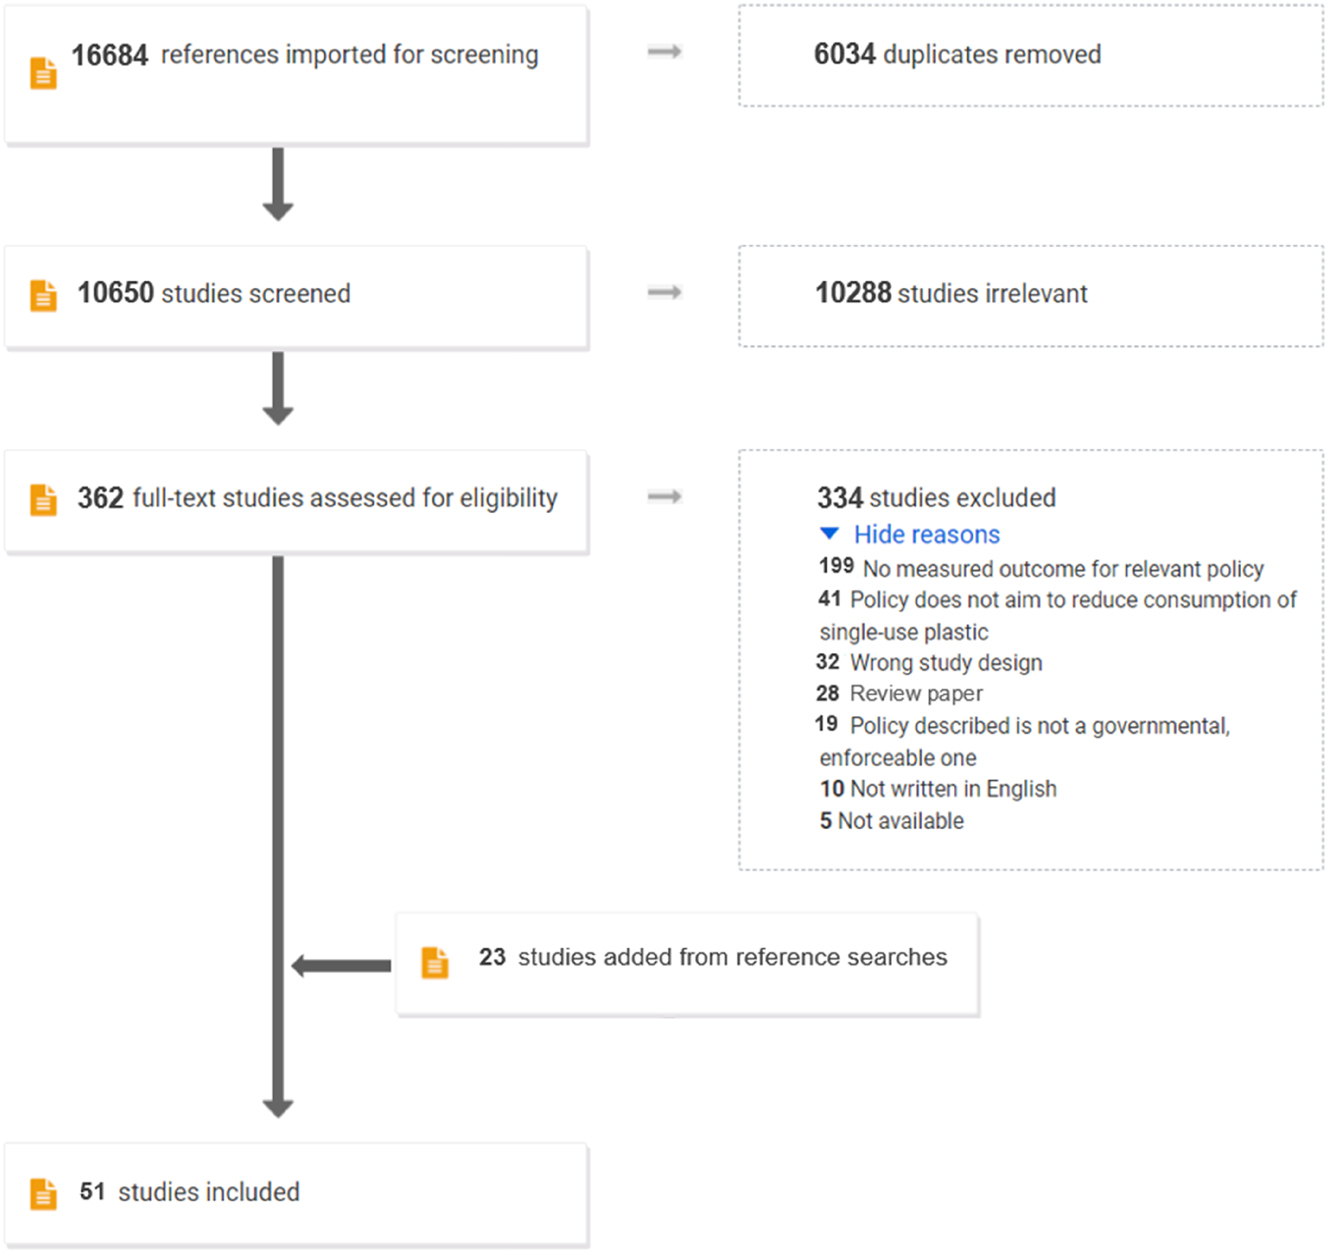Click the 6034 duplicates removed box
Screen dimensions: 1328x1253
[1030, 55]
